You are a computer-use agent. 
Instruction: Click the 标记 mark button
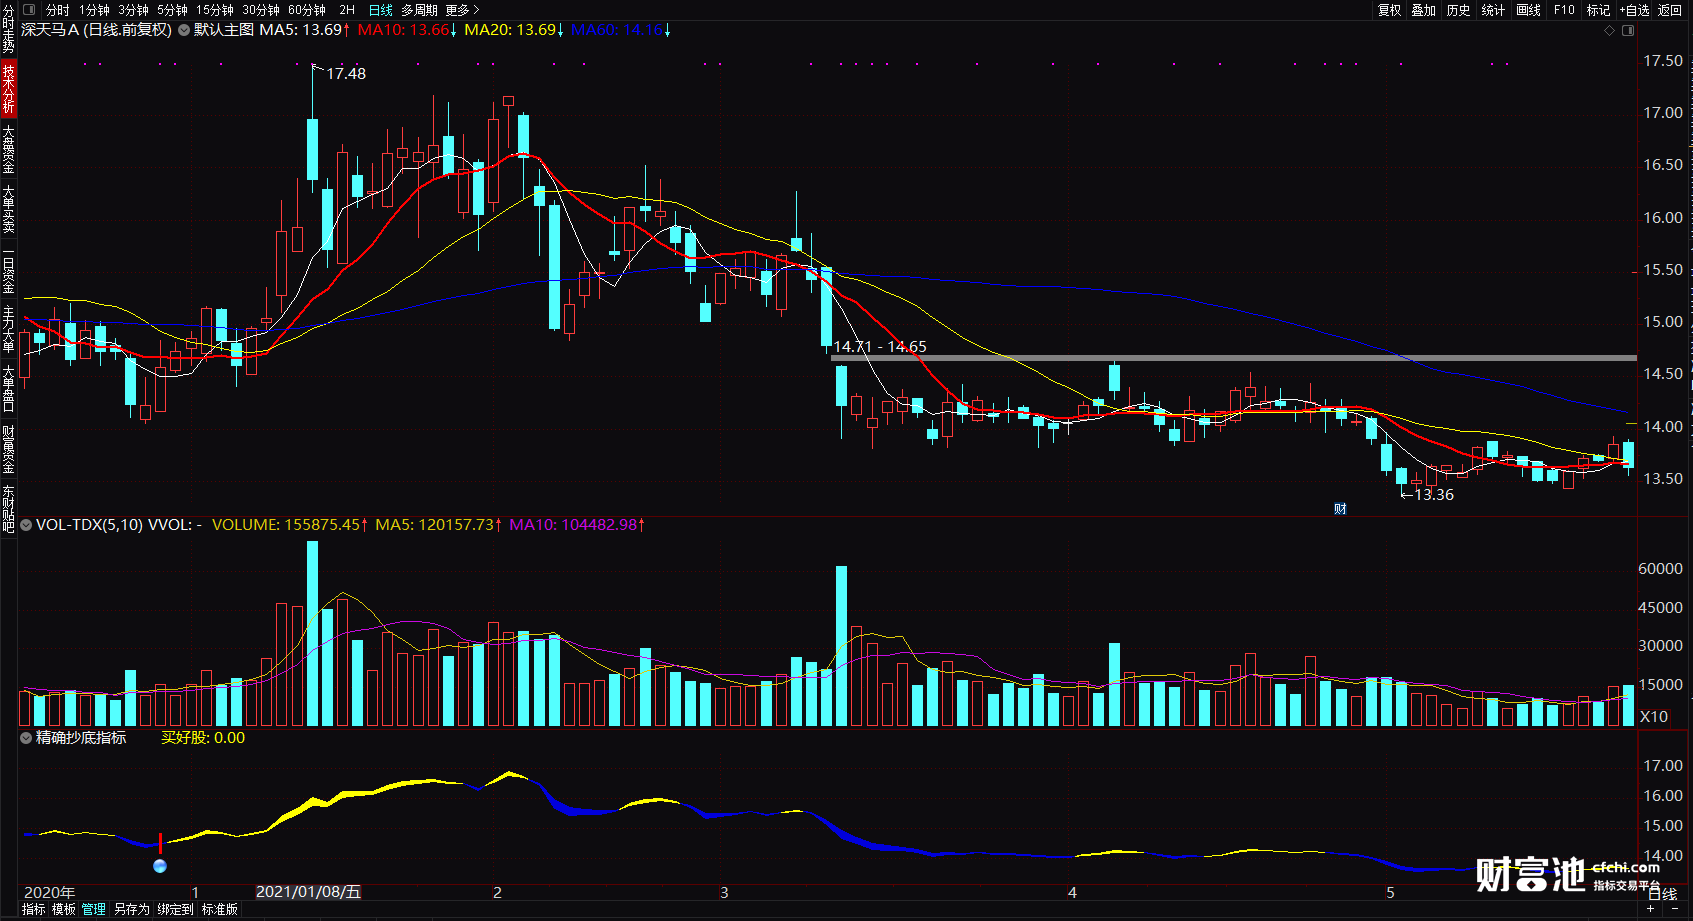(1598, 10)
